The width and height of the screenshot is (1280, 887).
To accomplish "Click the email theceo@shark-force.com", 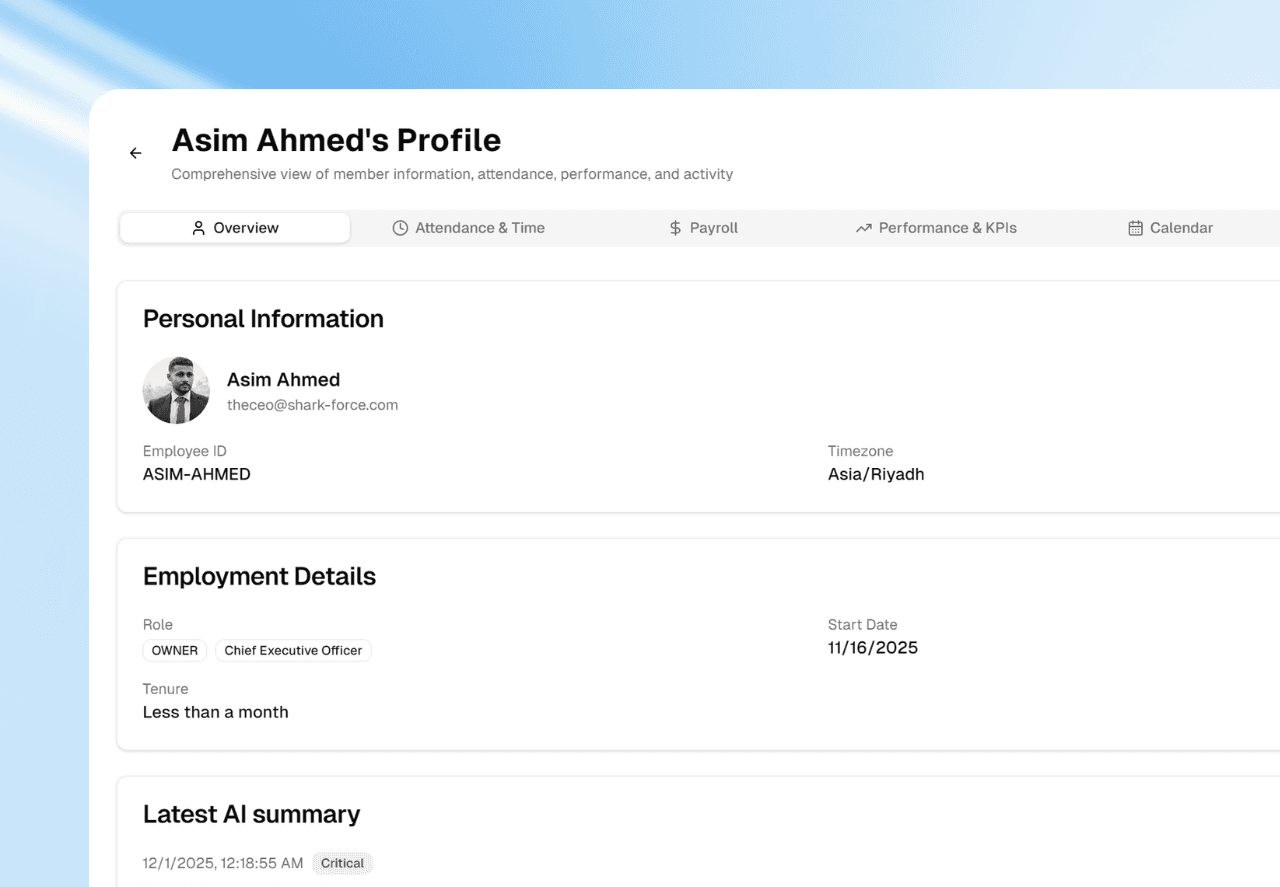I will coord(312,405).
